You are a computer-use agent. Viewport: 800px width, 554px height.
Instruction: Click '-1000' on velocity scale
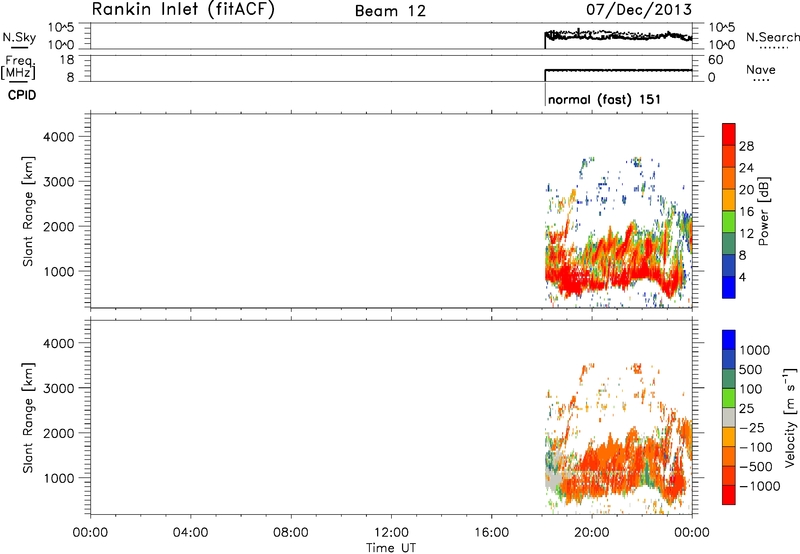coord(760,486)
